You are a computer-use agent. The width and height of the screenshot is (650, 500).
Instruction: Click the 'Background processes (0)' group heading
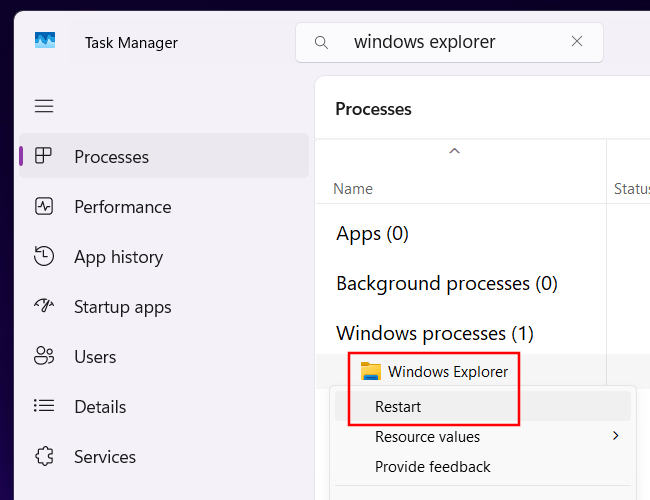(x=447, y=284)
